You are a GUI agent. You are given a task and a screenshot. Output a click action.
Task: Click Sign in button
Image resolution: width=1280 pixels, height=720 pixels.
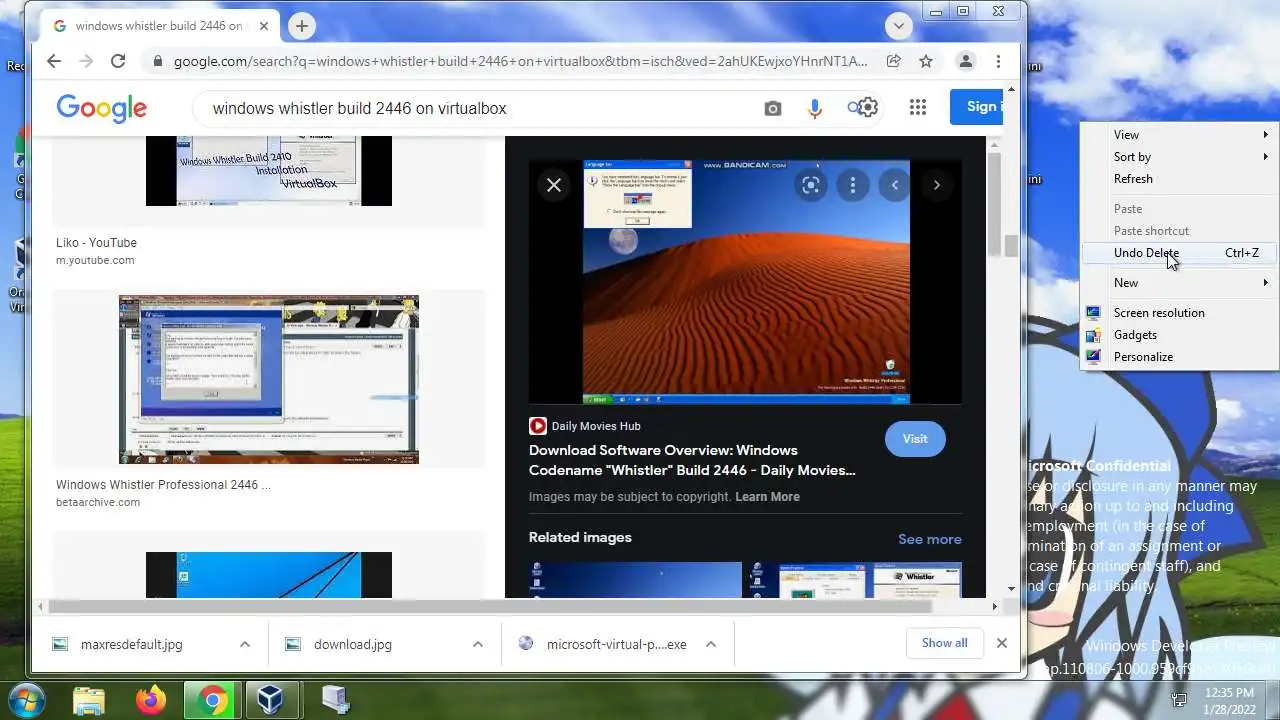[x=977, y=107]
